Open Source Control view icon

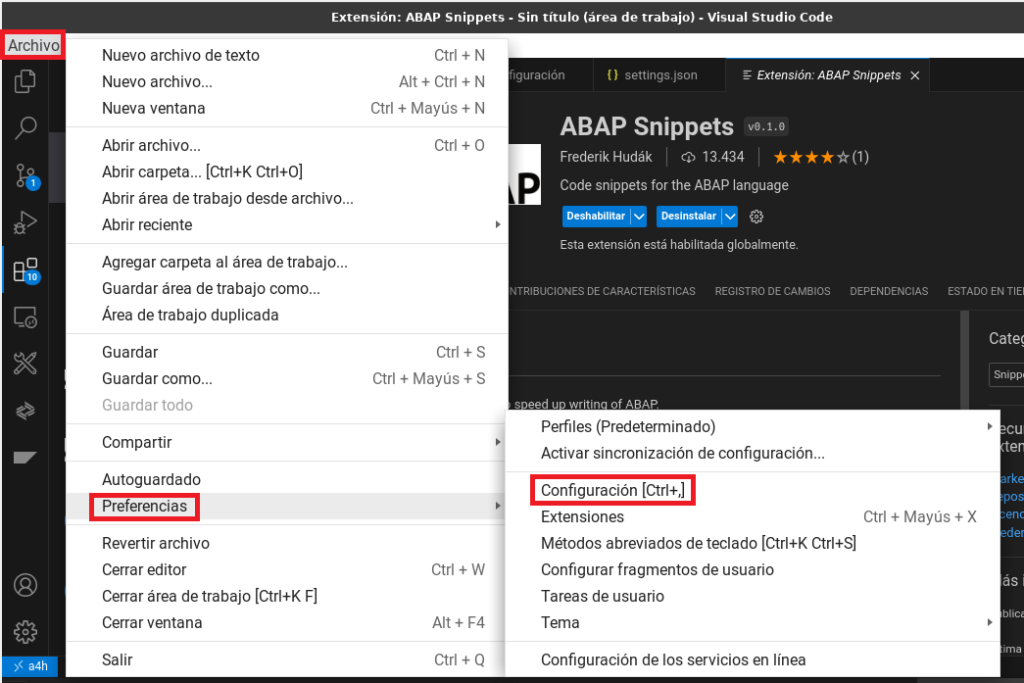(x=26, y=176)
